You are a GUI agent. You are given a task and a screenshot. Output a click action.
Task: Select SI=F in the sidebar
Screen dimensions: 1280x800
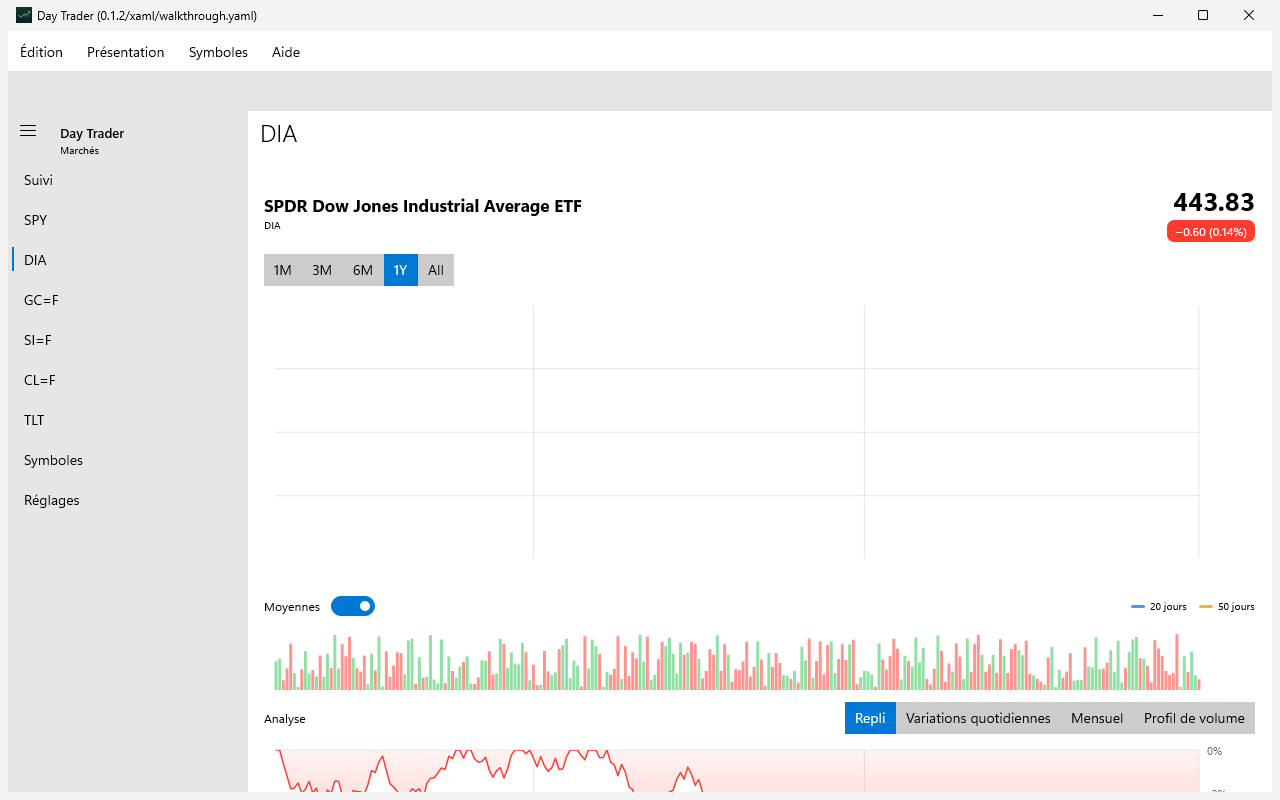point(128,340)
